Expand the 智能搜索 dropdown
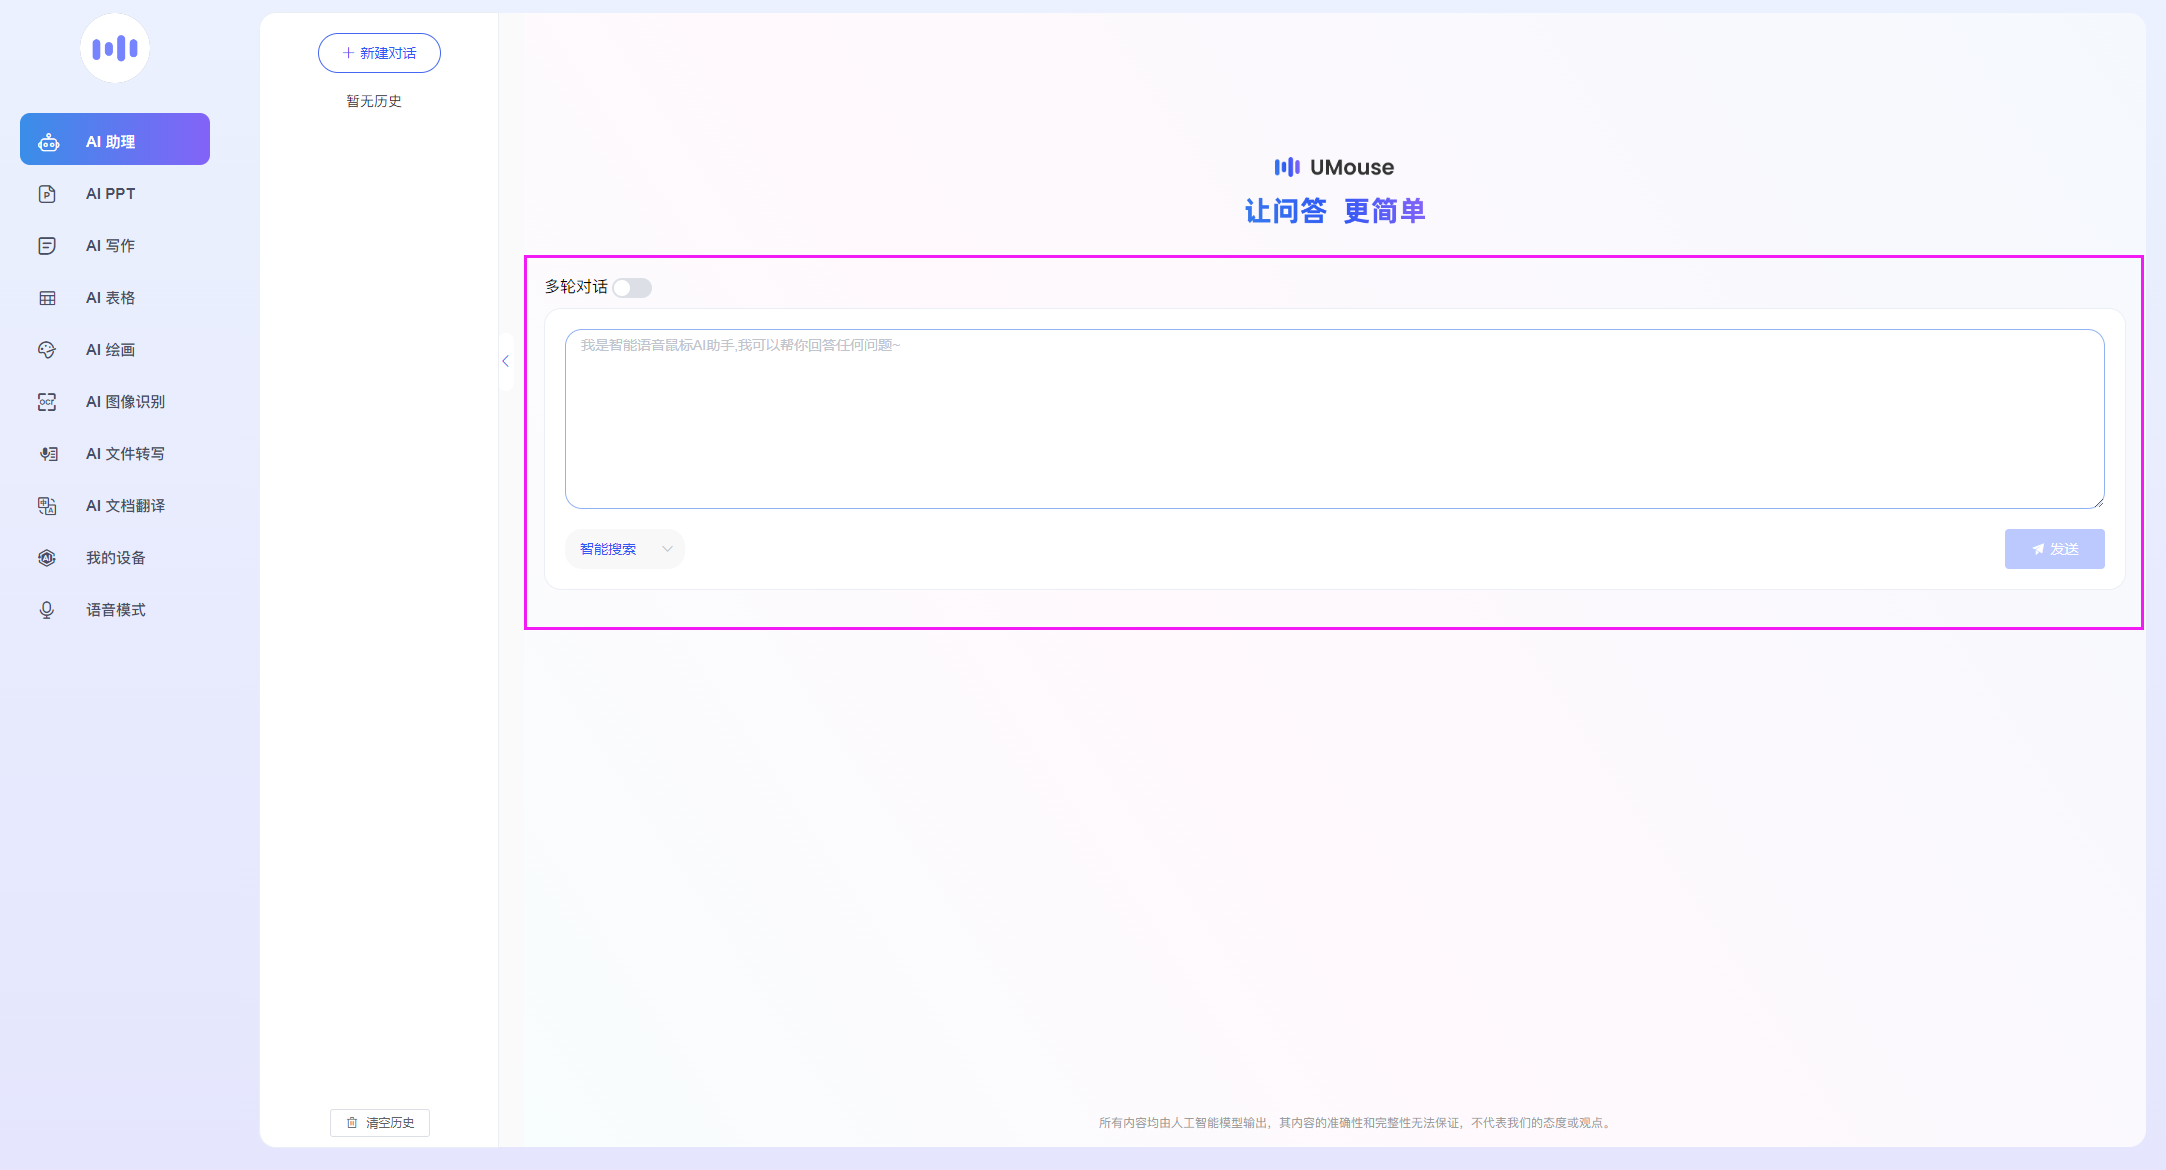The height and width of the screenshot is (1170, 2166). (609, 549)
